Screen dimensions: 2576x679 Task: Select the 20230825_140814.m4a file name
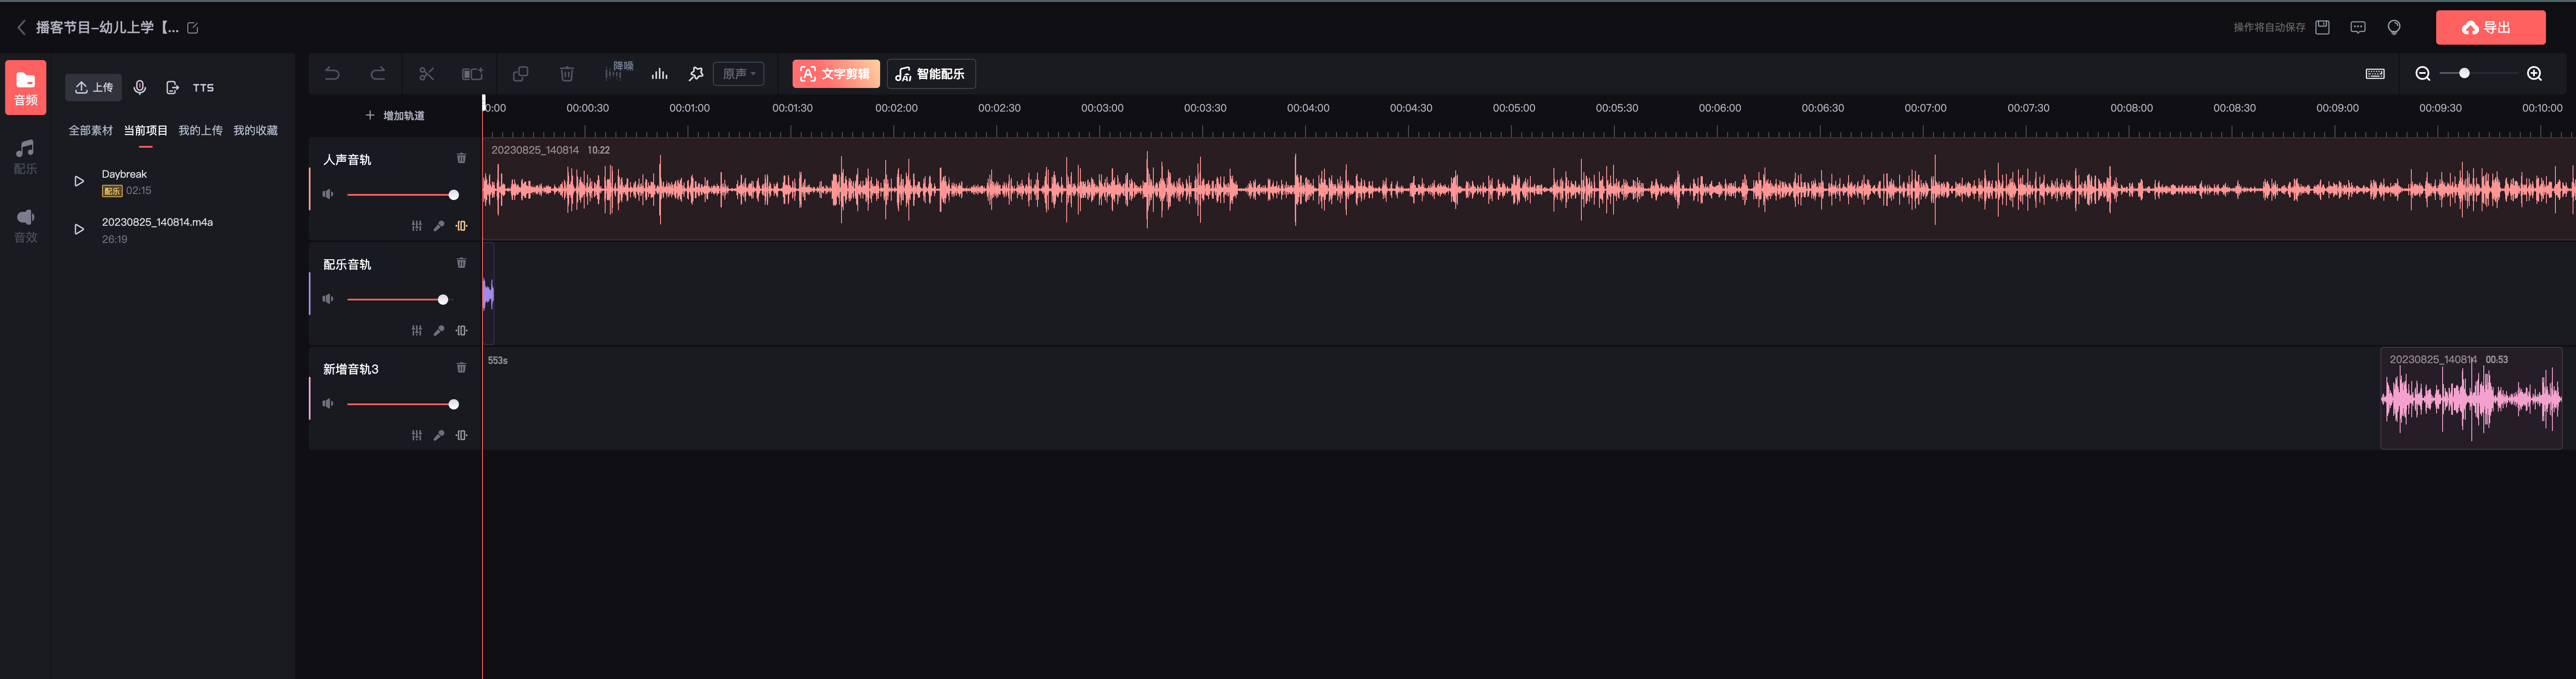[x=157, y=222]
